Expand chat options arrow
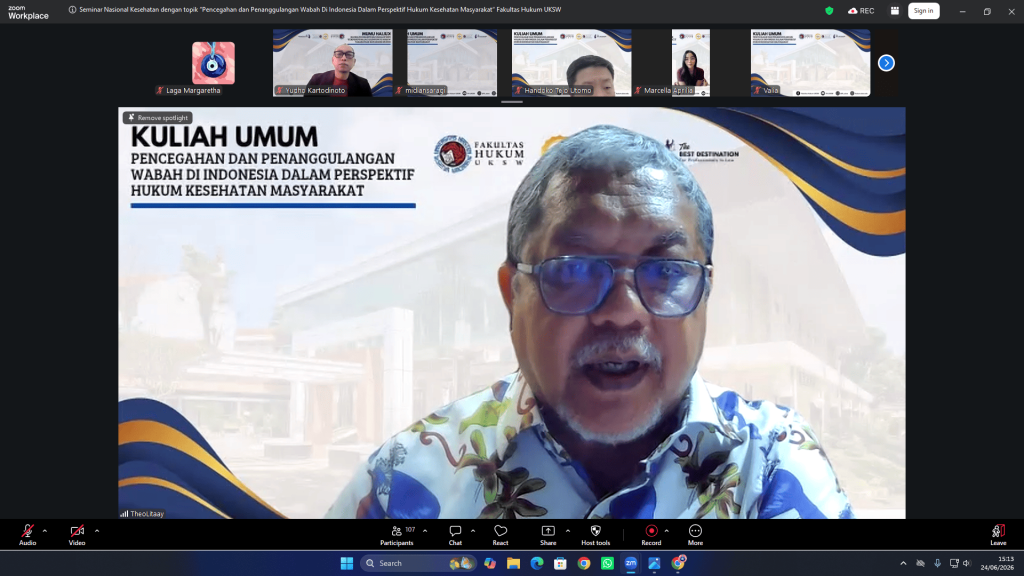The image size is (1024, 576). click(x=473, y=531)
